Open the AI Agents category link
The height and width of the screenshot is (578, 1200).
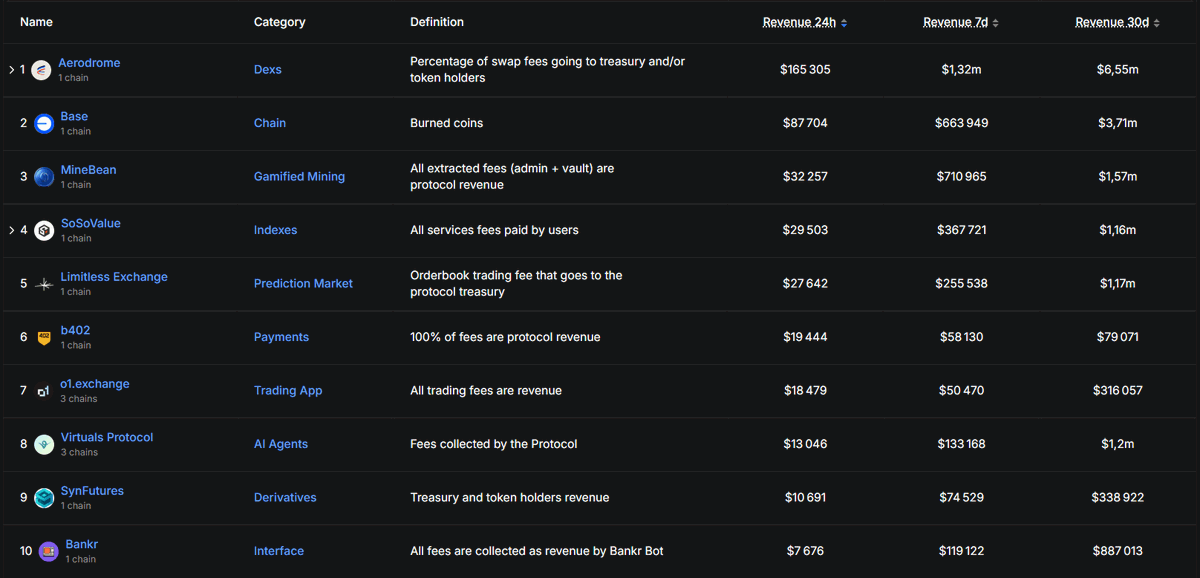point(281,444)
